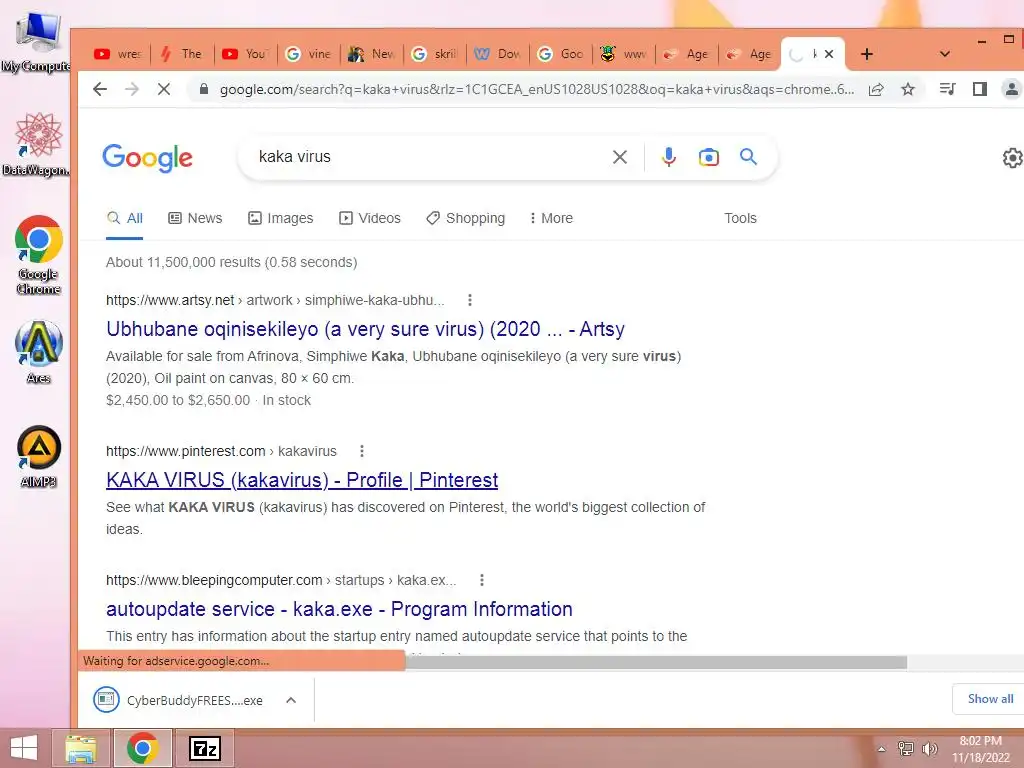Select the All results tab
This screenshot has height=768, width=1024.
[x=125, y=219]
